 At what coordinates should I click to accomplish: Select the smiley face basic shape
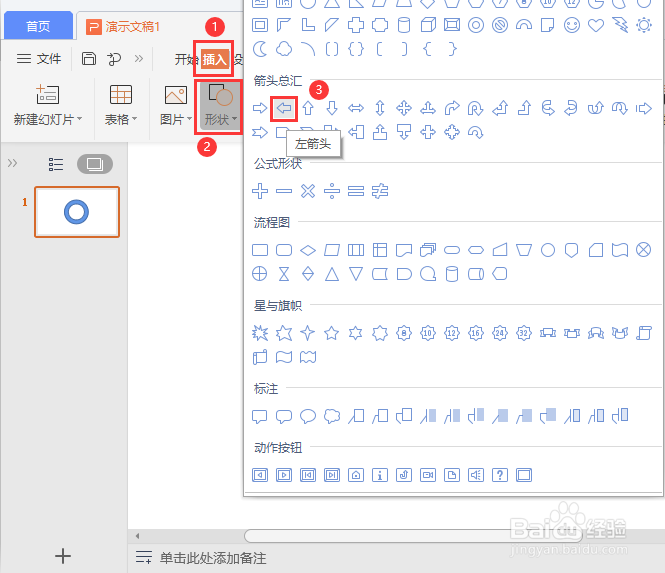tap(572, 25)
